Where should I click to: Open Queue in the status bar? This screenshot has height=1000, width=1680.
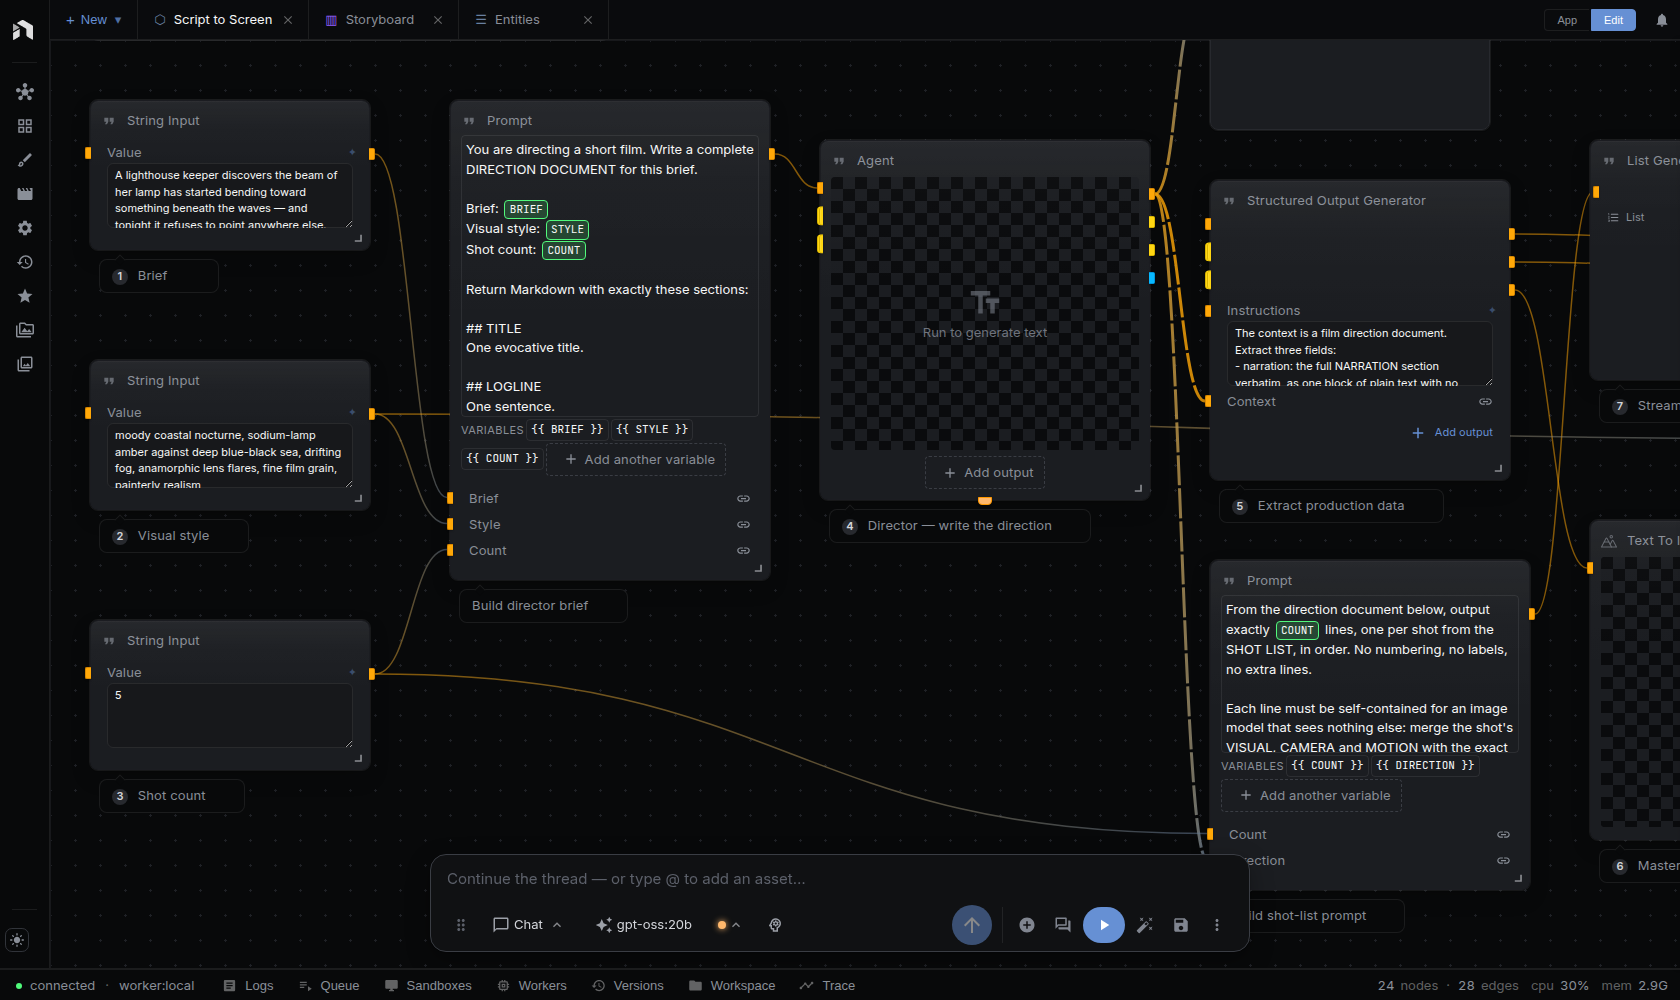(329, 986)
